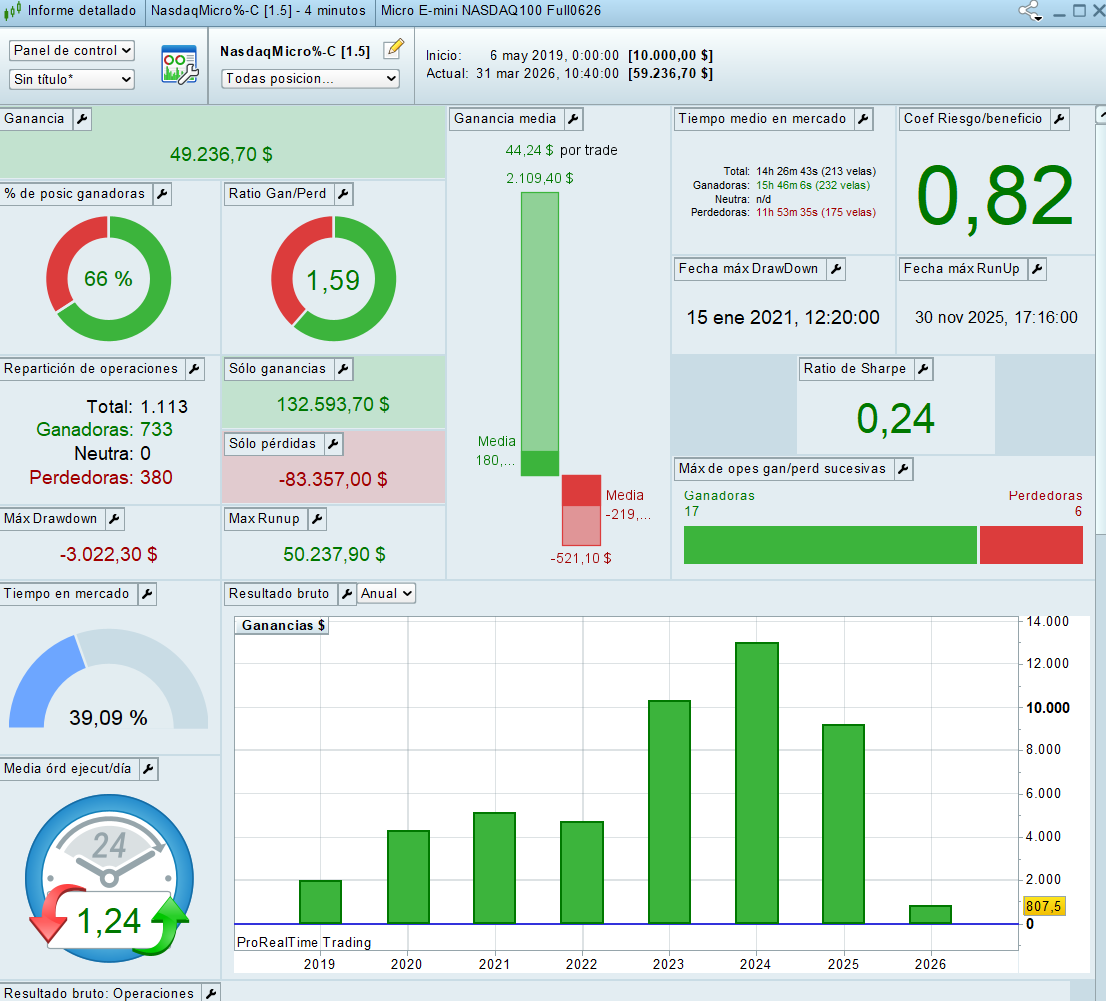The height and width of the screenshot is (1001, 1106).
Task: Click the wrench beside Ratio de Sharpe
Action: [x=923, y=369]
